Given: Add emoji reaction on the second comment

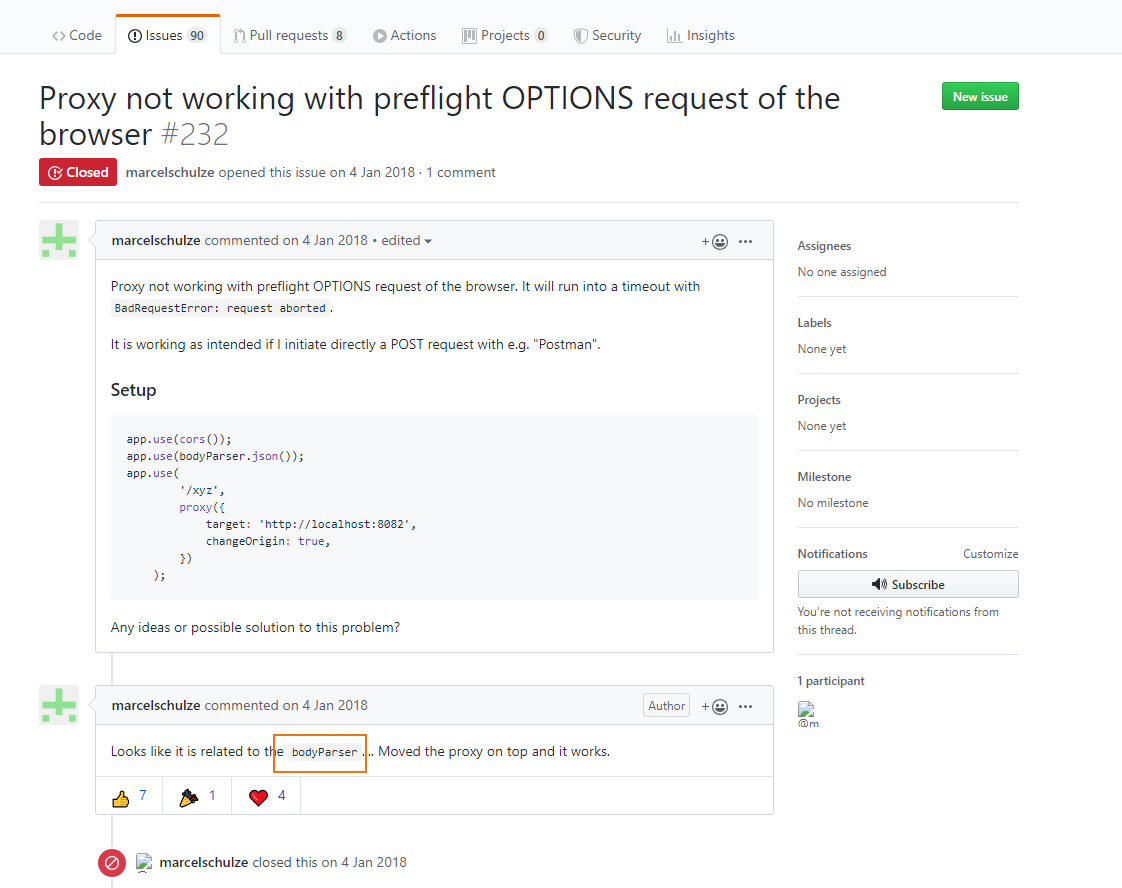Looking at the screenshot, I should point(715,706).
